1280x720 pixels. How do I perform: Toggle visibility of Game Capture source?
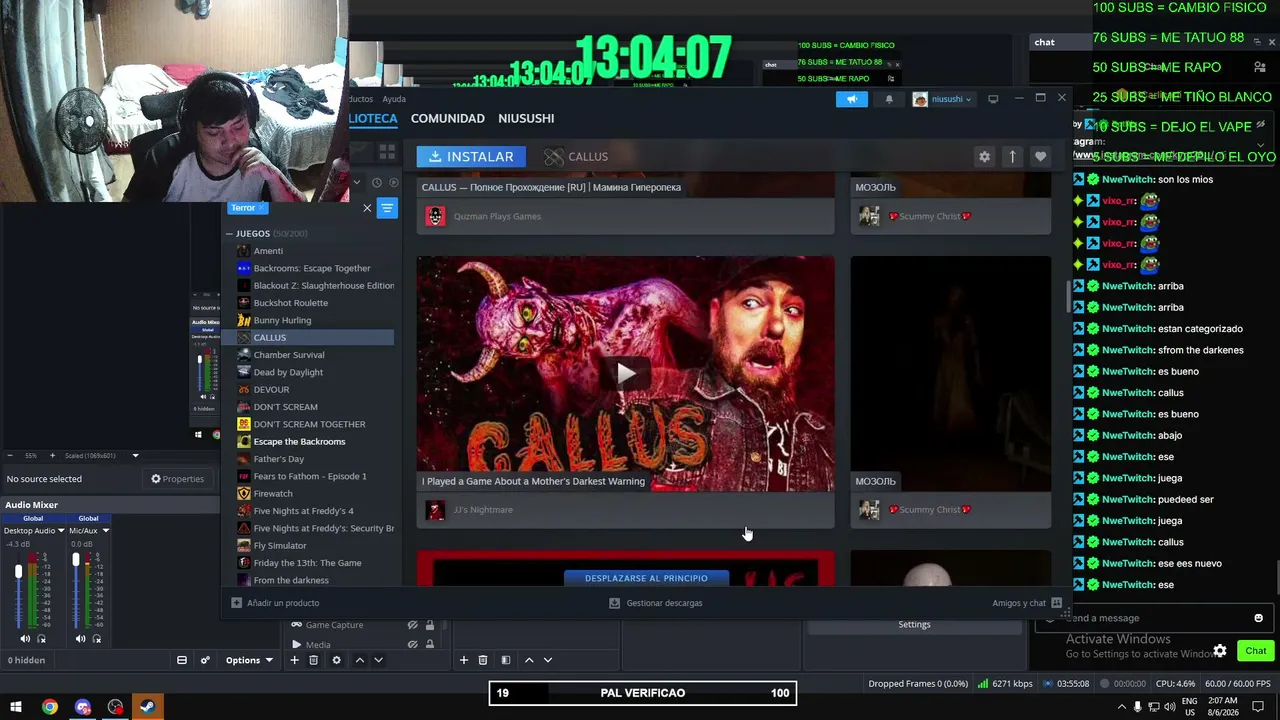pyautogui.click(x=412, y=625)
